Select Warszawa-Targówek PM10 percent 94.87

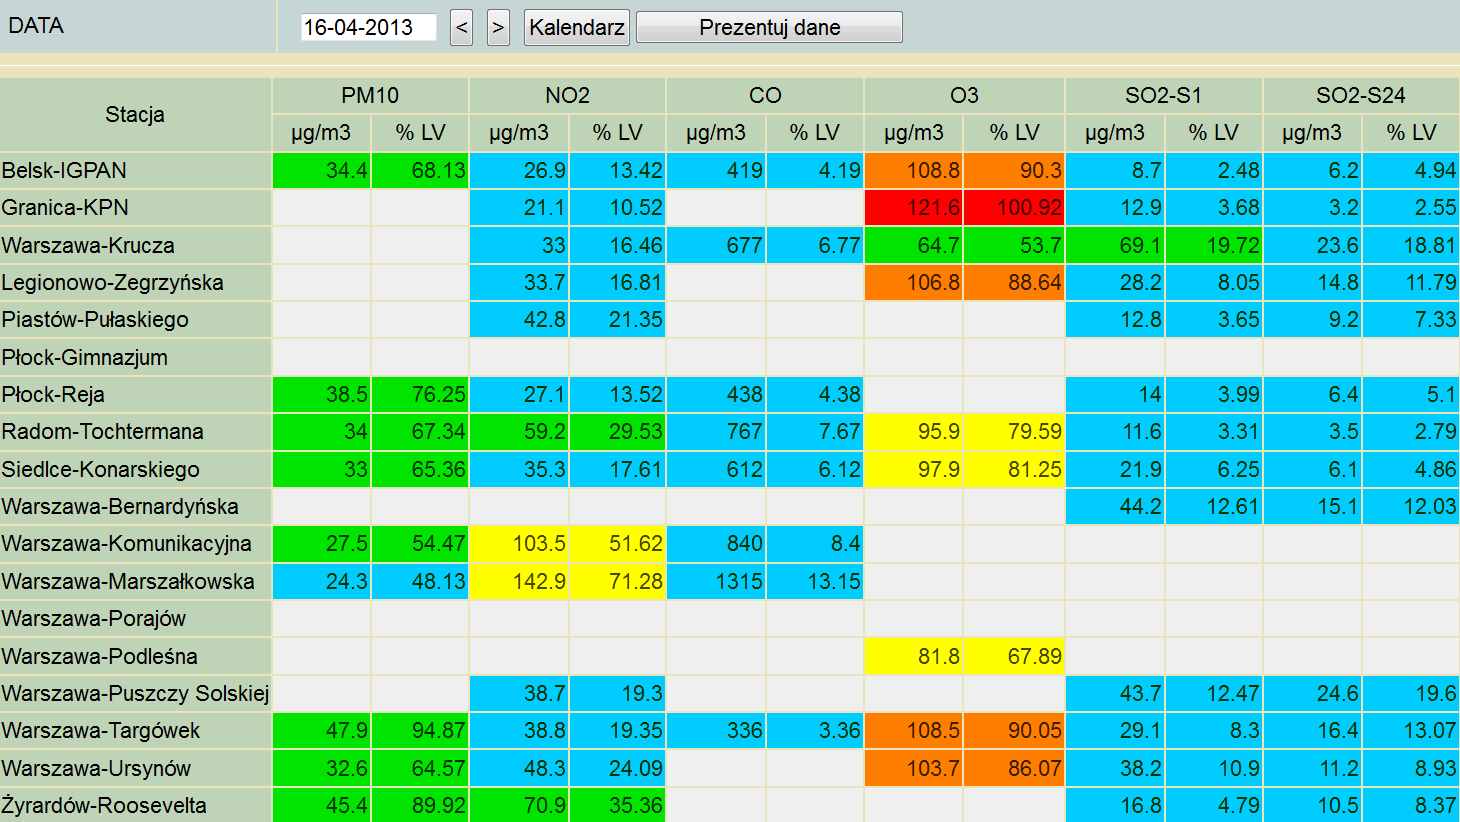[x=420, y=730]
